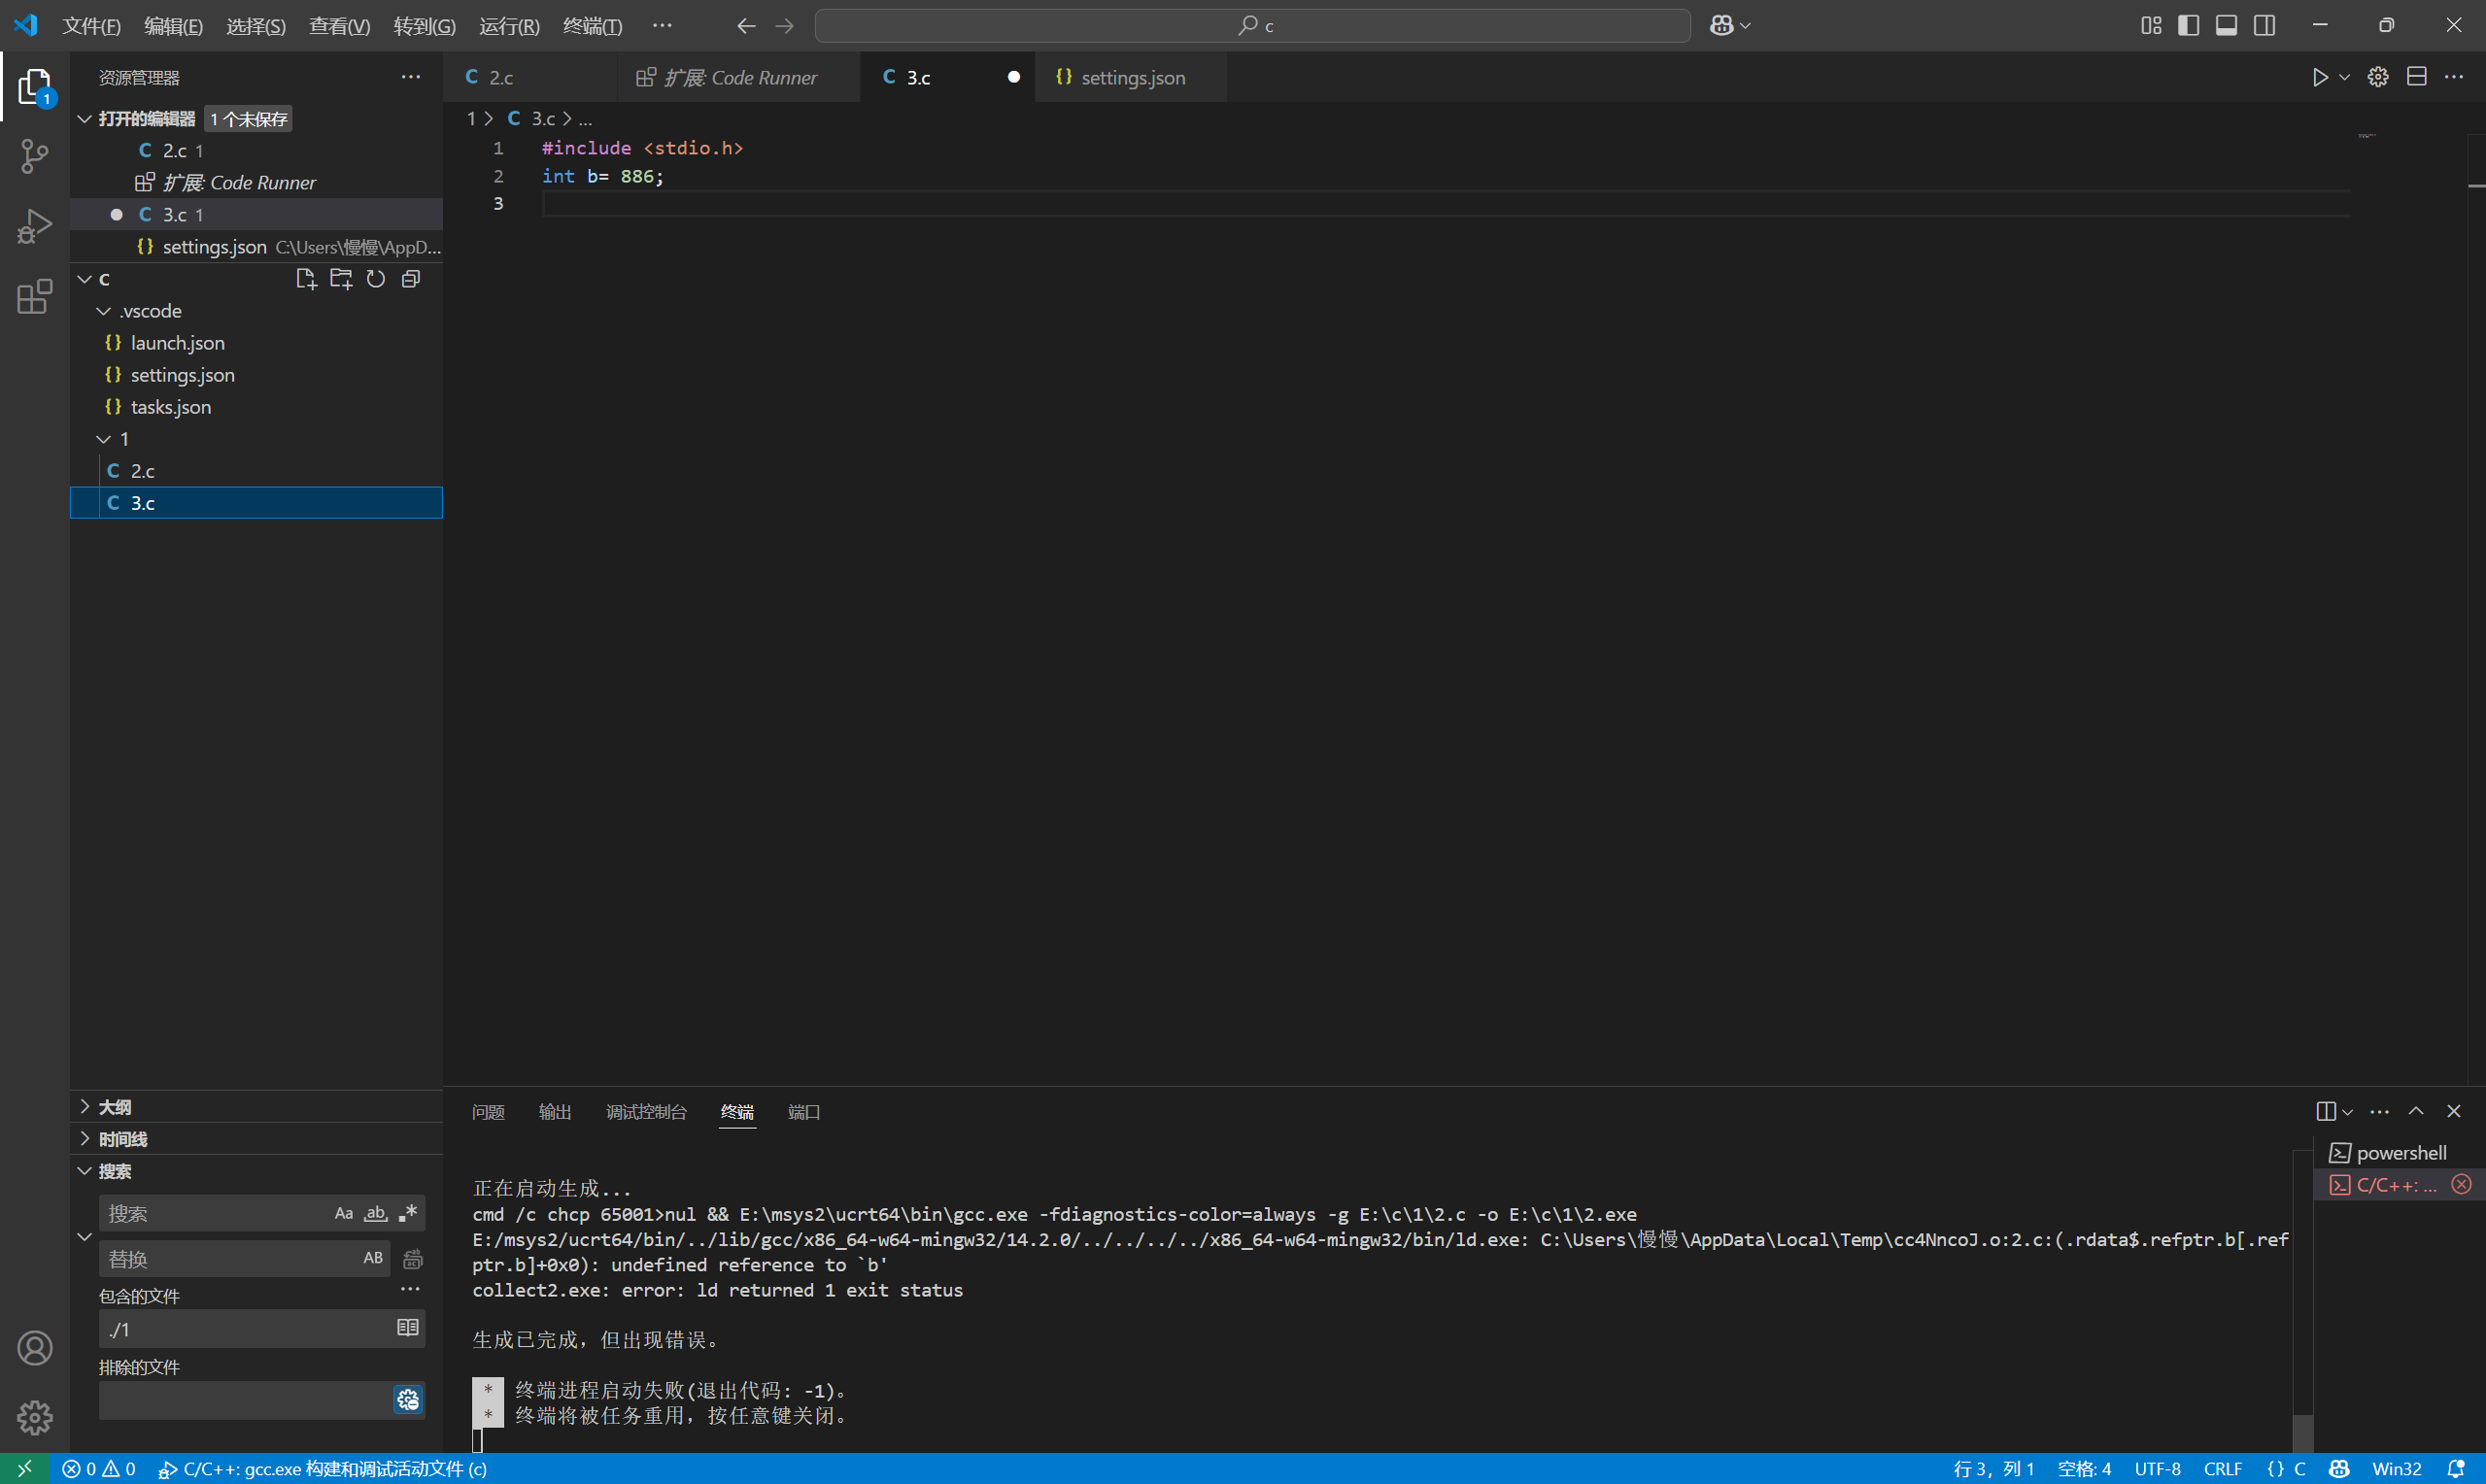The height and width of the screenshot is (1484, 2486).
Task: Toggle regular expression search
Action: [x=407, y=1212]
